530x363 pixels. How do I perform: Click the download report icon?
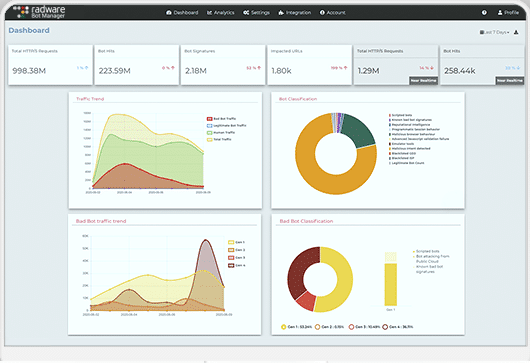click(516, 32)
